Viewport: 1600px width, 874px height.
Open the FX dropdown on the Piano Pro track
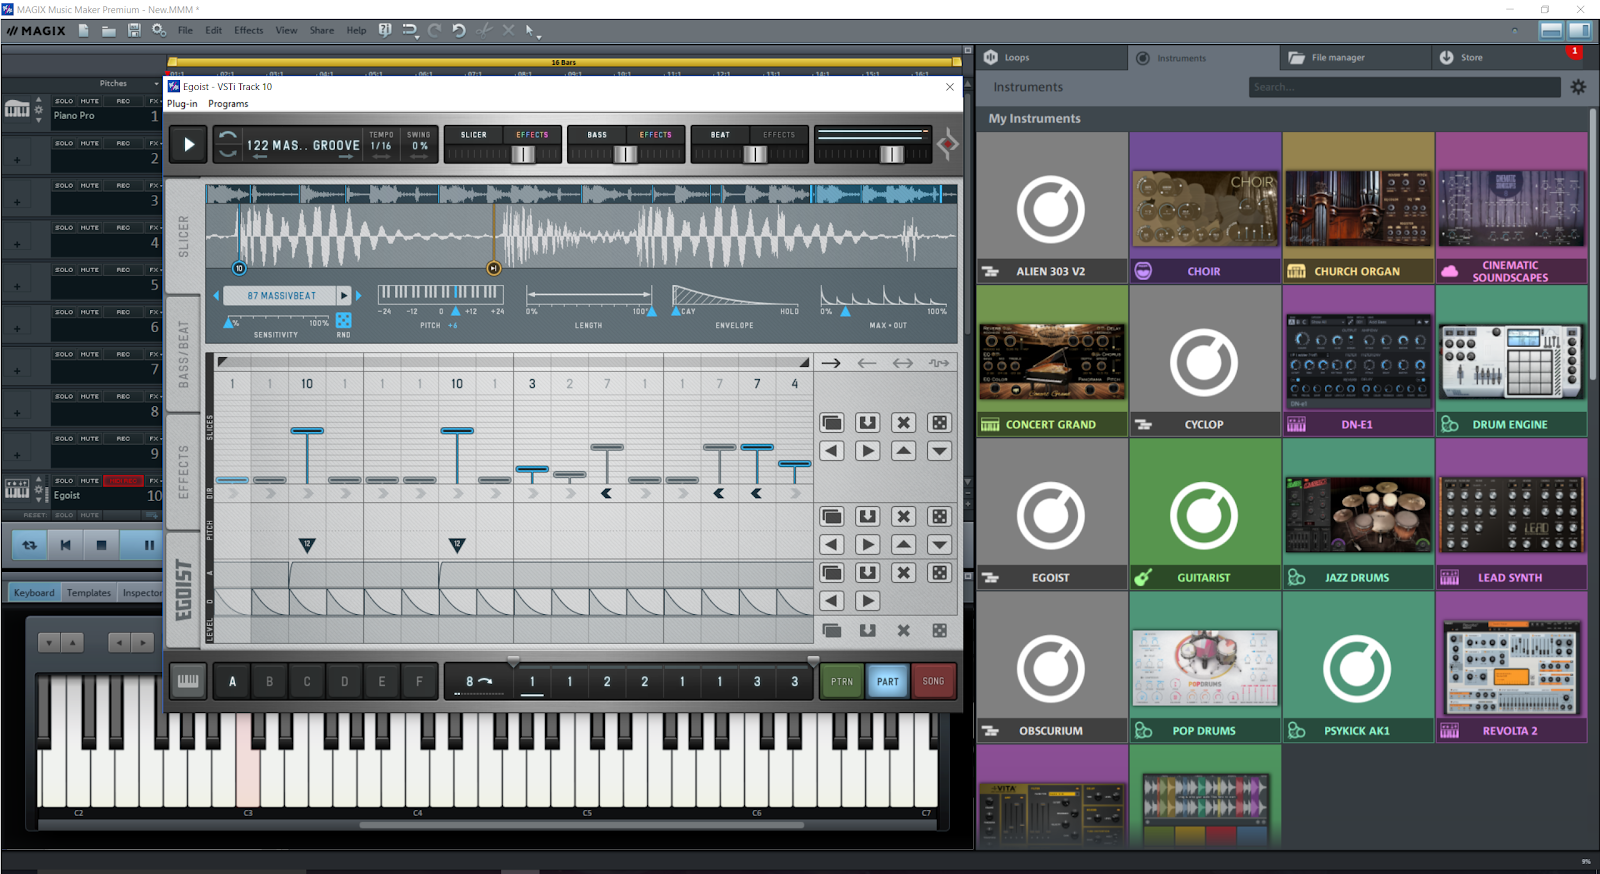[155, 101]
